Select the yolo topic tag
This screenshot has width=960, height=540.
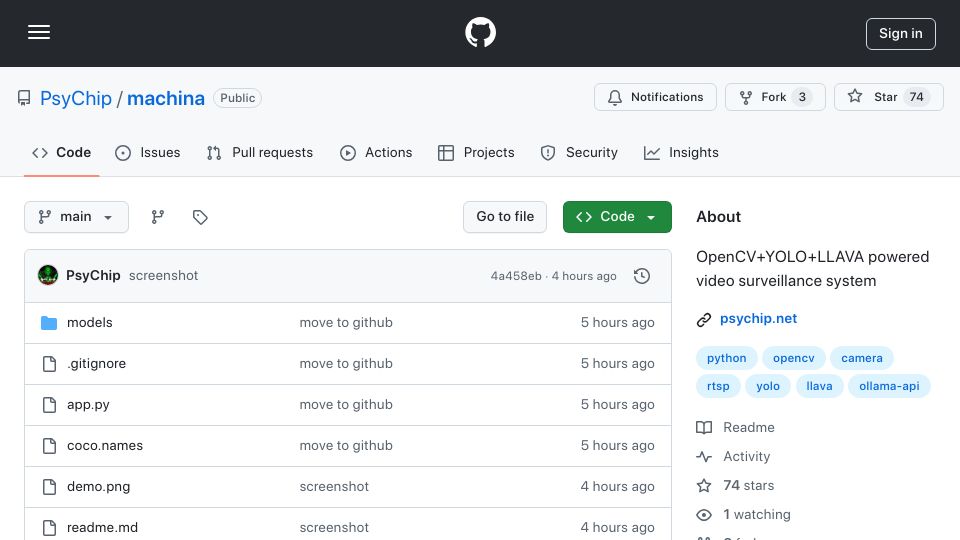point(768,386)
